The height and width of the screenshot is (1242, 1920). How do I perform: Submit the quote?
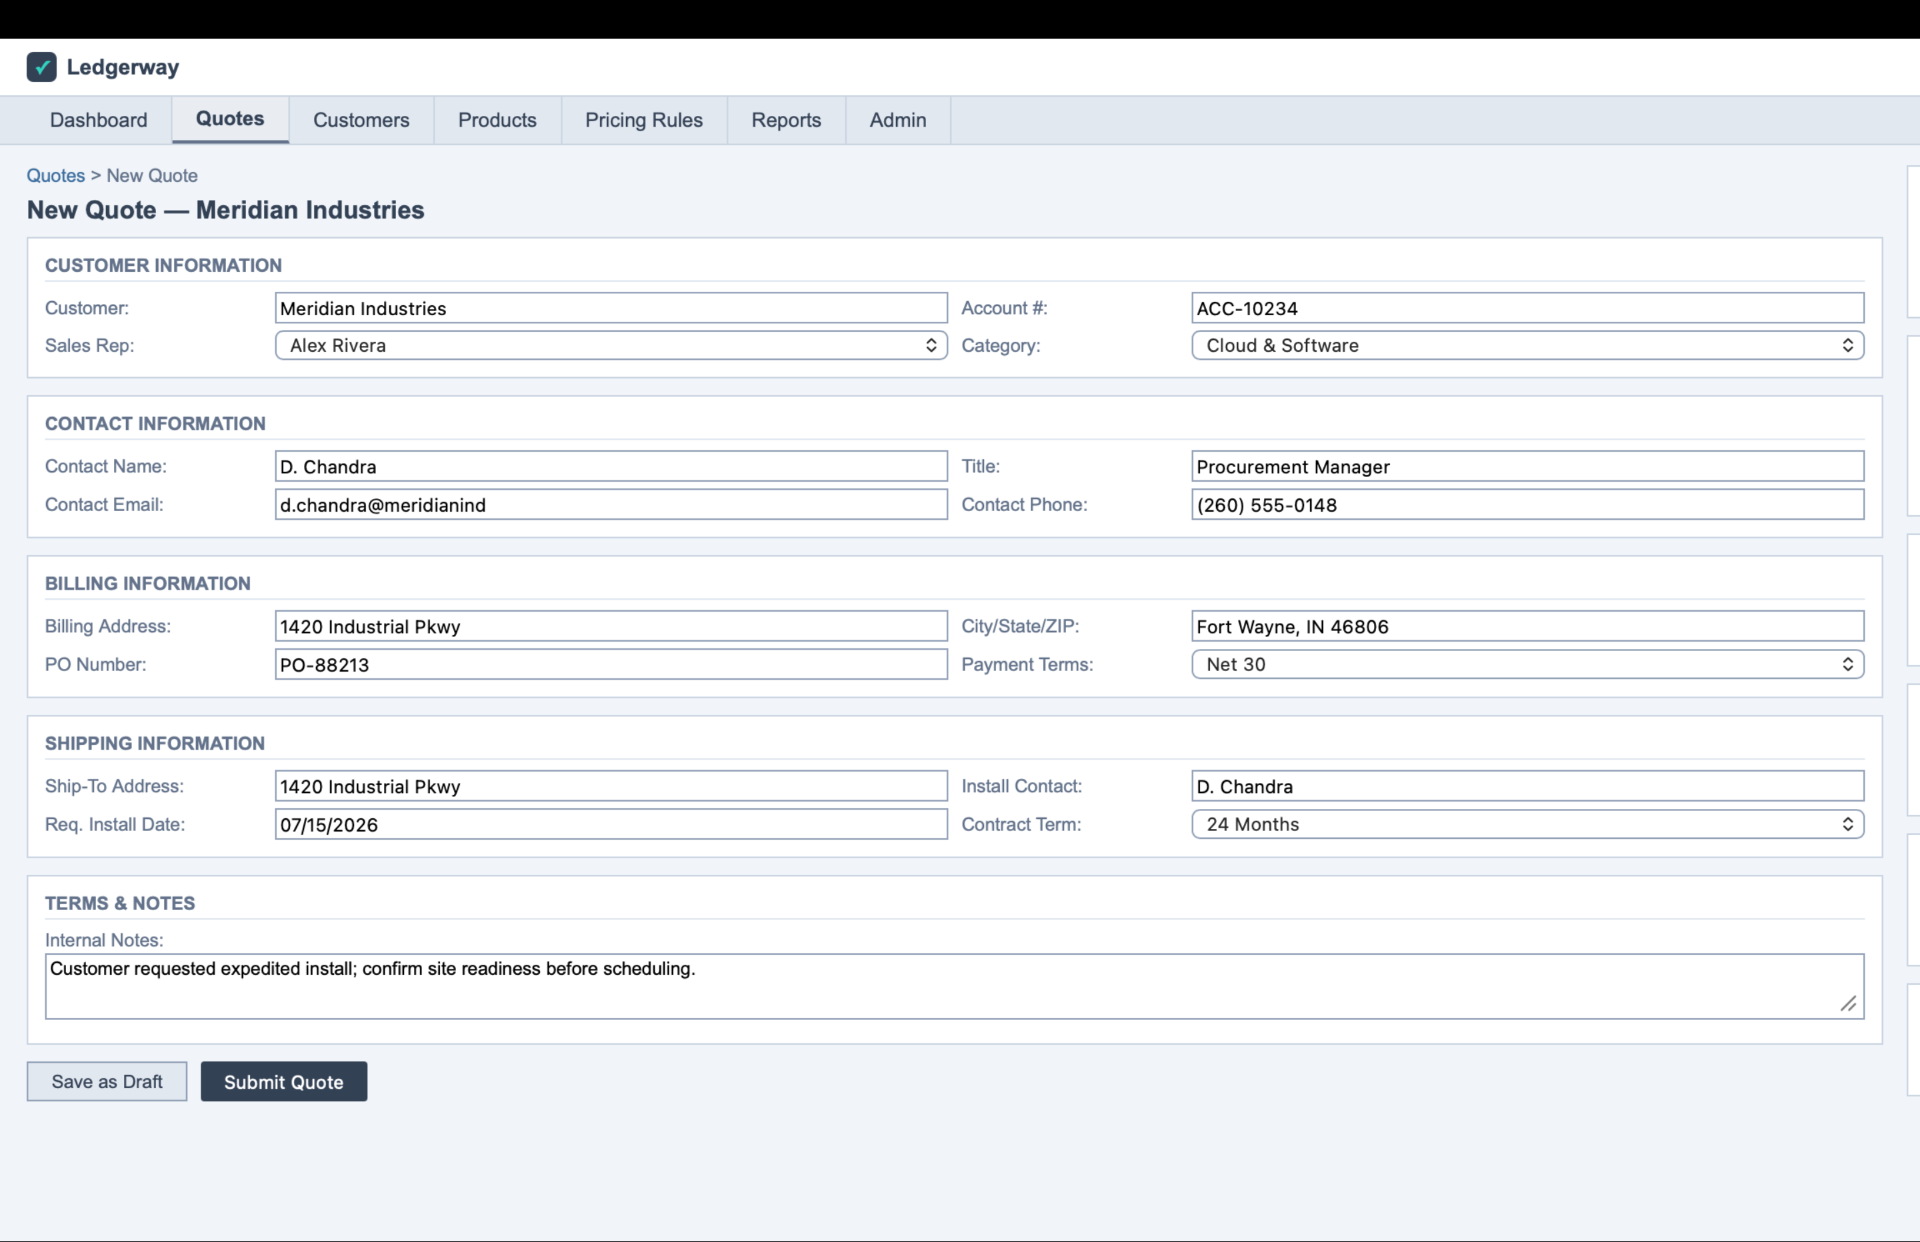point(284,1082)
